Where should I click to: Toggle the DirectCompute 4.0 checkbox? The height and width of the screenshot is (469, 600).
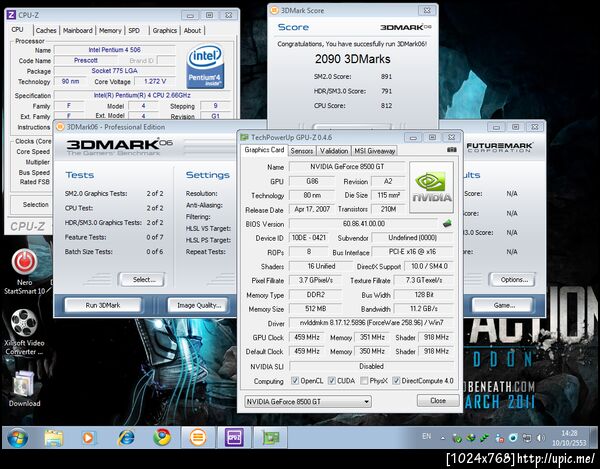click(396, 381)
